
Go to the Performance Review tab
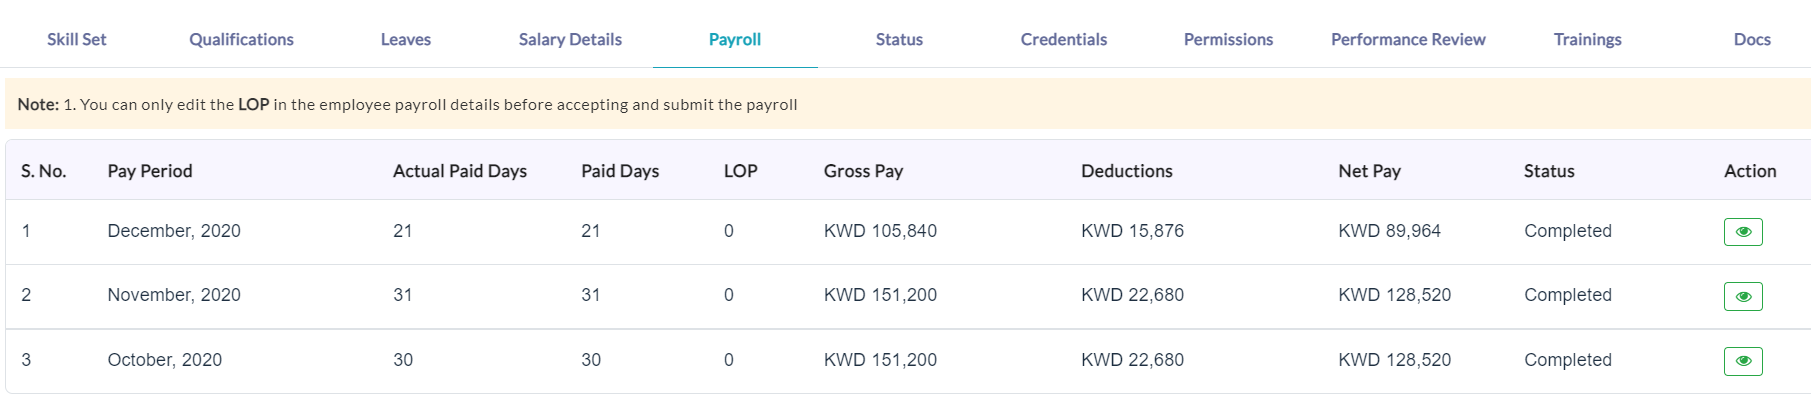1408,39
